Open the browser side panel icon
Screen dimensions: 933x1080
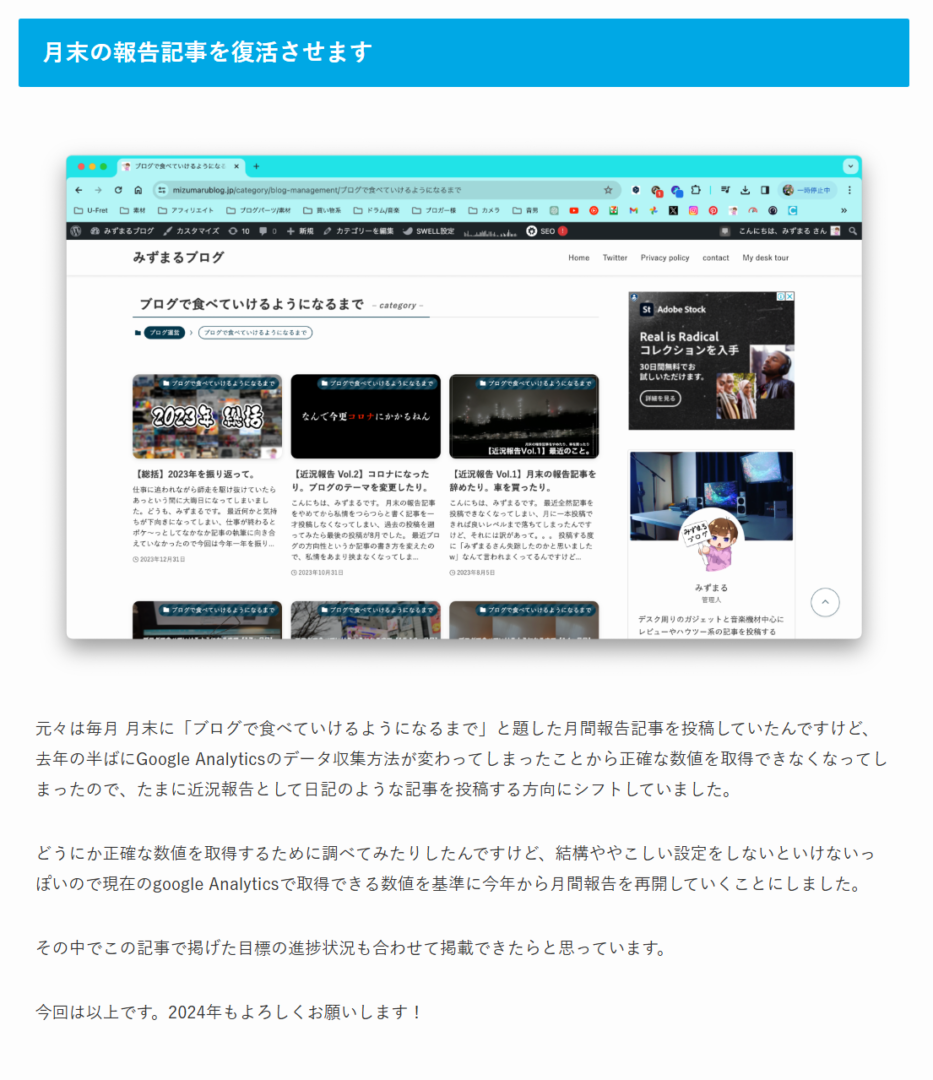pyautogui.click(x=765, y=190)
